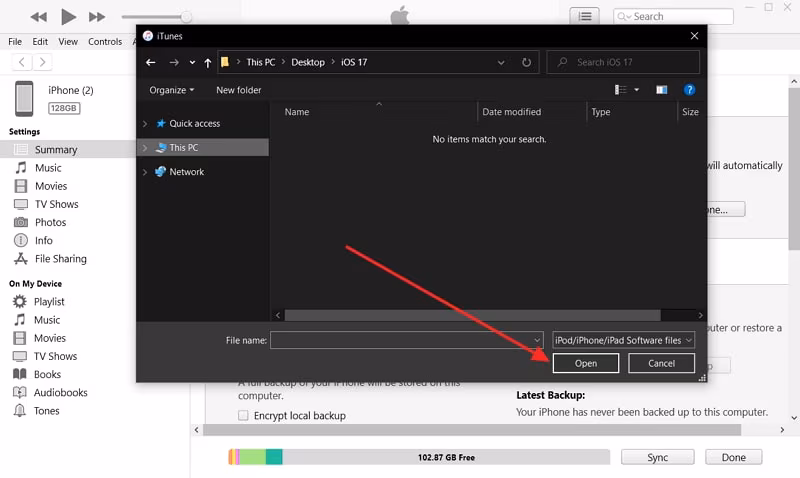The height and width of the screenshot is (478, 800).
Task: Click iTunes back navigation arrow
Action: [x=22, y=62]
